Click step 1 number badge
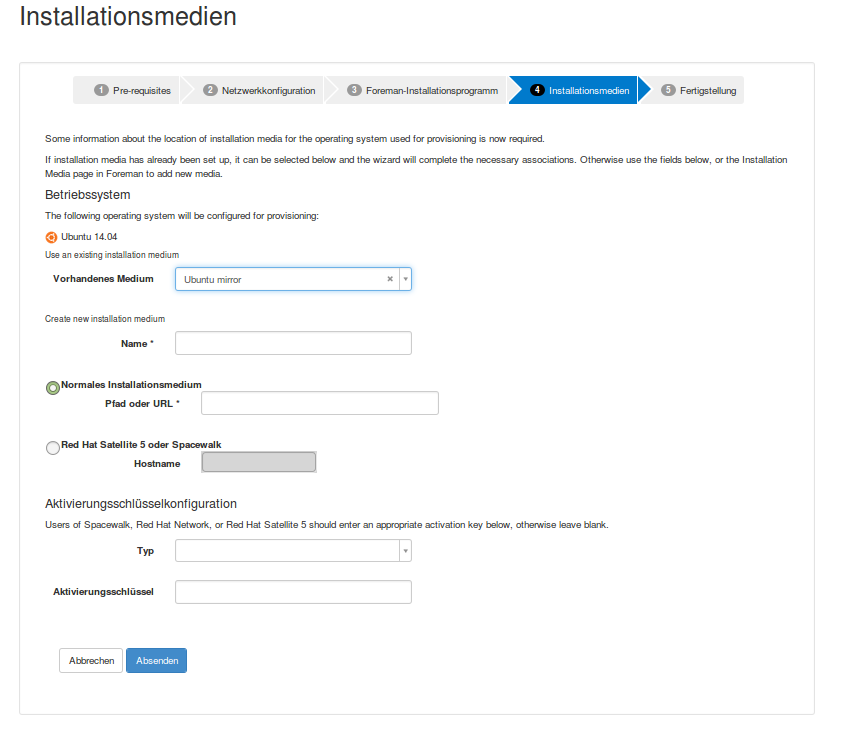The image size is (858, 730). coord(101,90)
